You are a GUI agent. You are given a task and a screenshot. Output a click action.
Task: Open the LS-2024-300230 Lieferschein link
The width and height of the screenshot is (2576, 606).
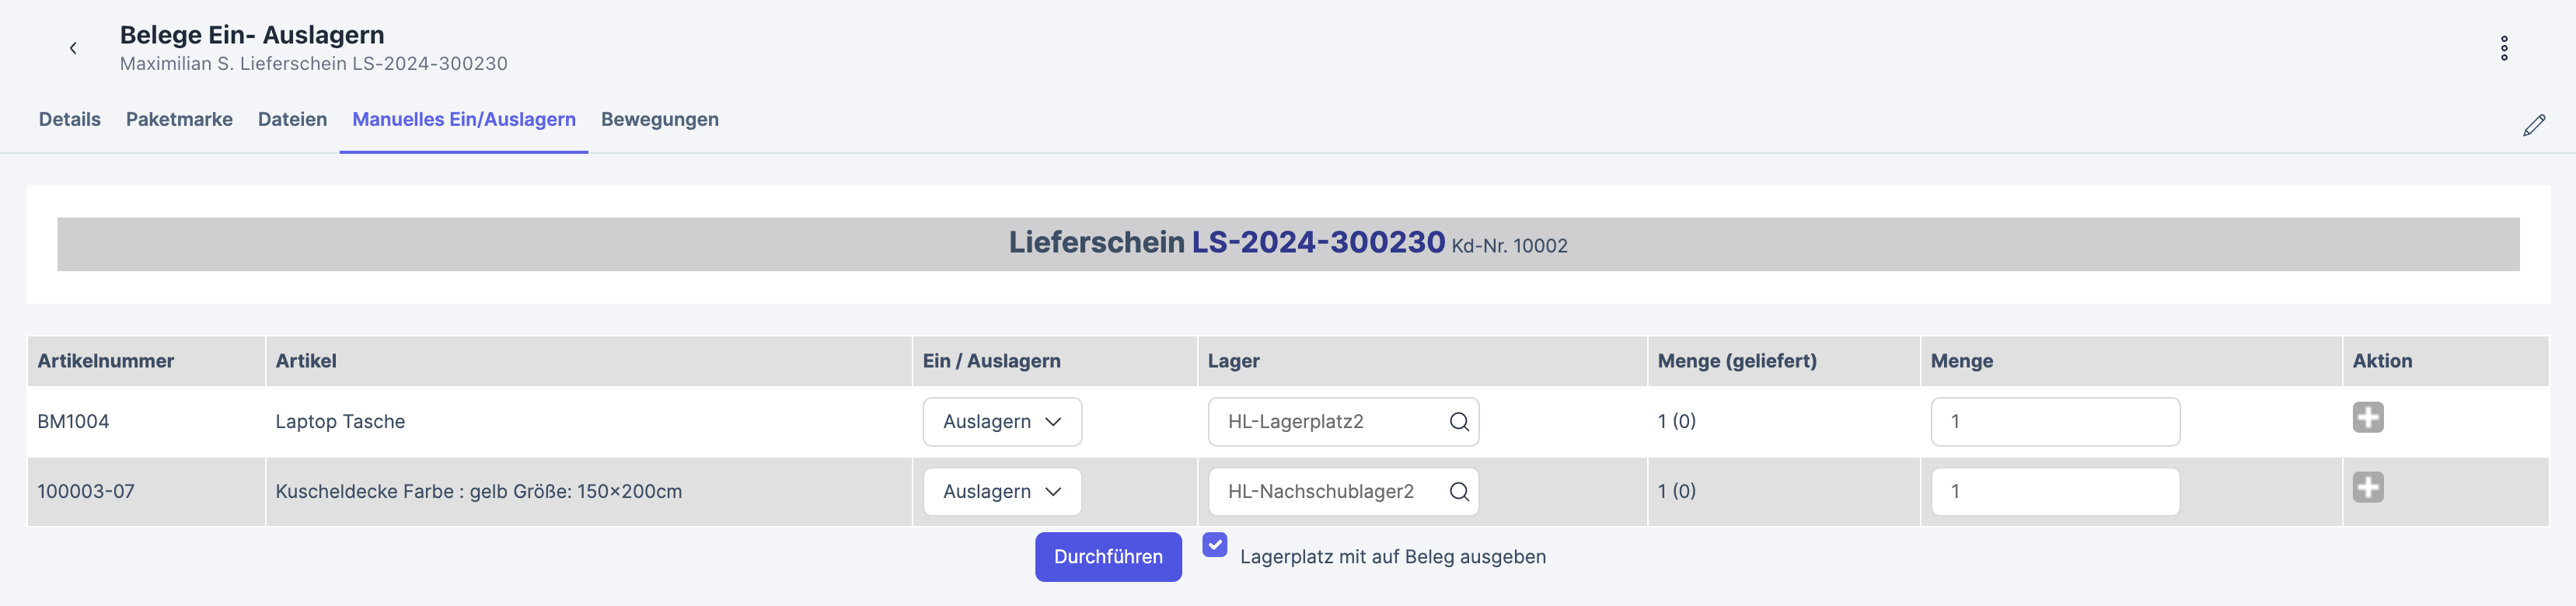point(1317,243)
